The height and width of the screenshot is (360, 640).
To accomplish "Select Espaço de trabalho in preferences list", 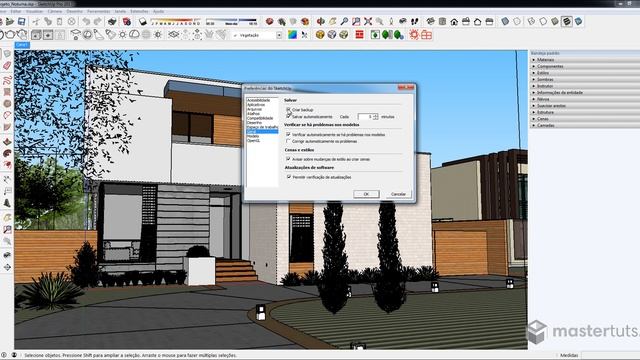I will [x=262, y=127].
